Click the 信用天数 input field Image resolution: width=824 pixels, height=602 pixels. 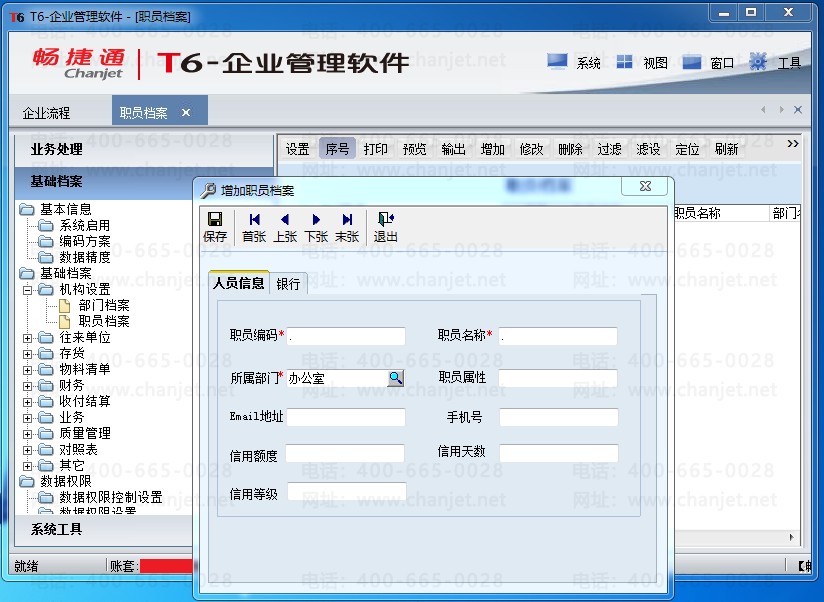pos(559,453)
